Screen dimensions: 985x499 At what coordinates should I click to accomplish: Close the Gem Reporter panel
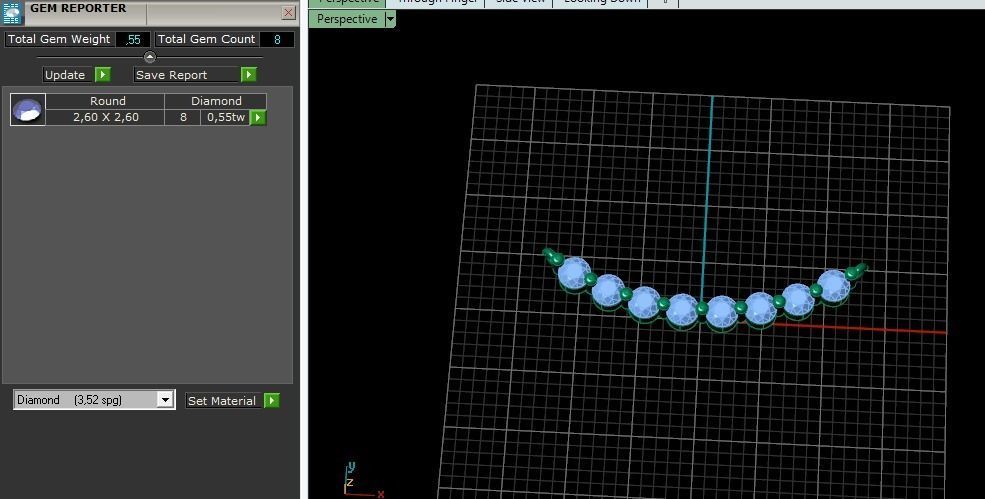coord(288,13)
